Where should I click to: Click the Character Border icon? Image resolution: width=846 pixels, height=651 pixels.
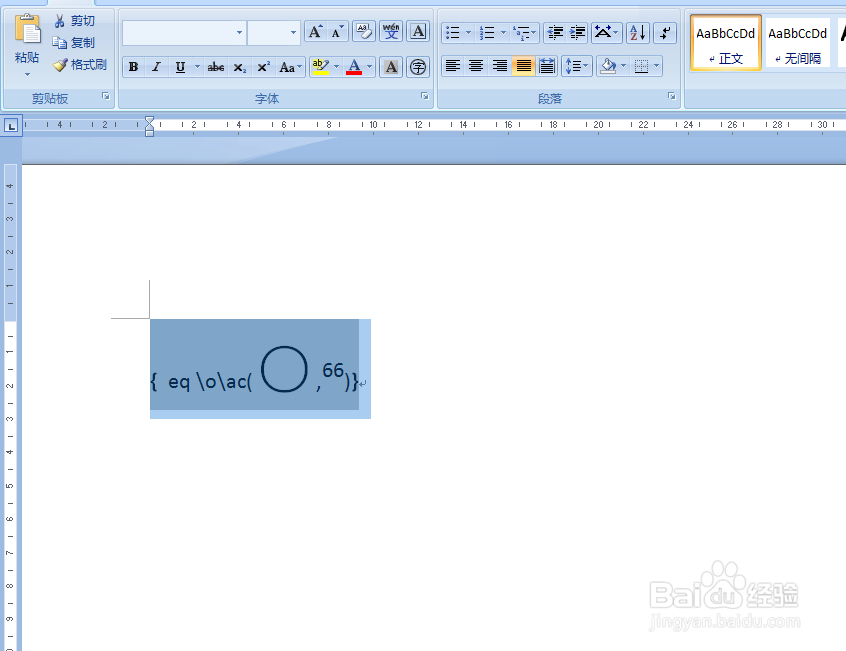tap(418, 32)
